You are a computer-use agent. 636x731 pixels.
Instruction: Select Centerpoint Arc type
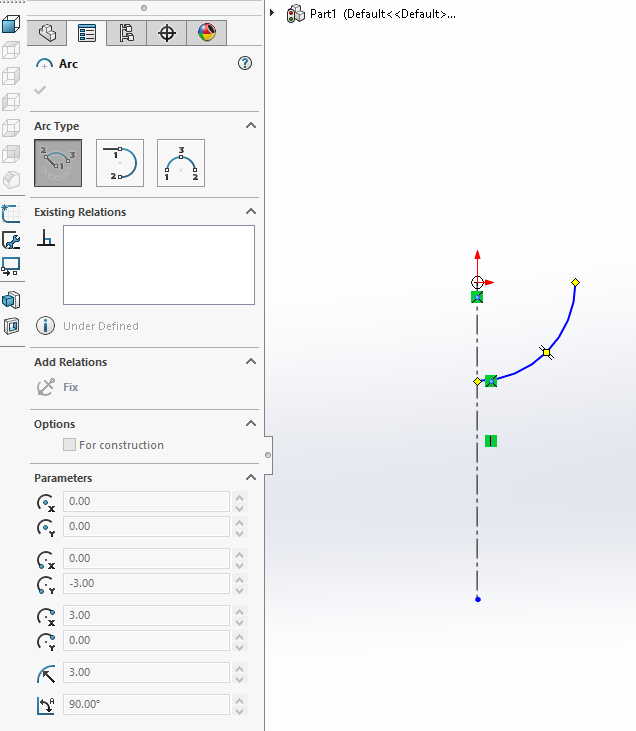[x=58, y=163]
